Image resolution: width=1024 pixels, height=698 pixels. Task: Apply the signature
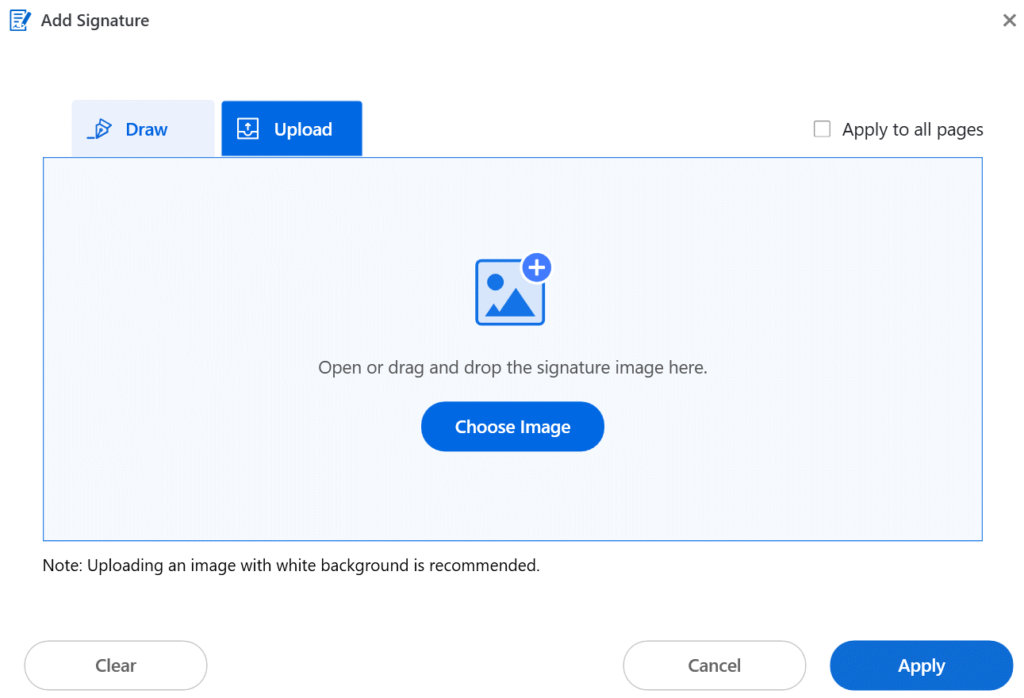click(921, 666)
